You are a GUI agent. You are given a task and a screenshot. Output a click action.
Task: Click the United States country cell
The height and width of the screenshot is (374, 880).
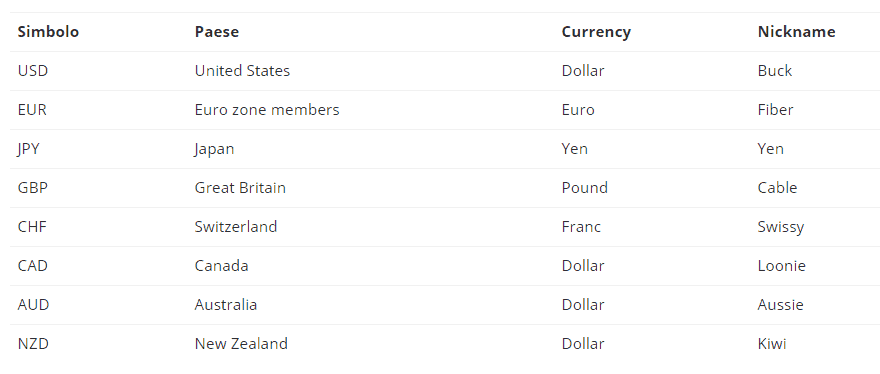(242, 71)
